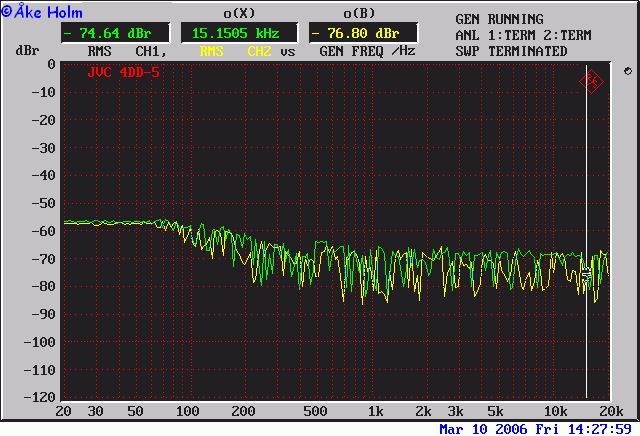Click the 'CH1,' trace label
The height and width of the screenshot is (436, 640).
[x=151, y=51]
